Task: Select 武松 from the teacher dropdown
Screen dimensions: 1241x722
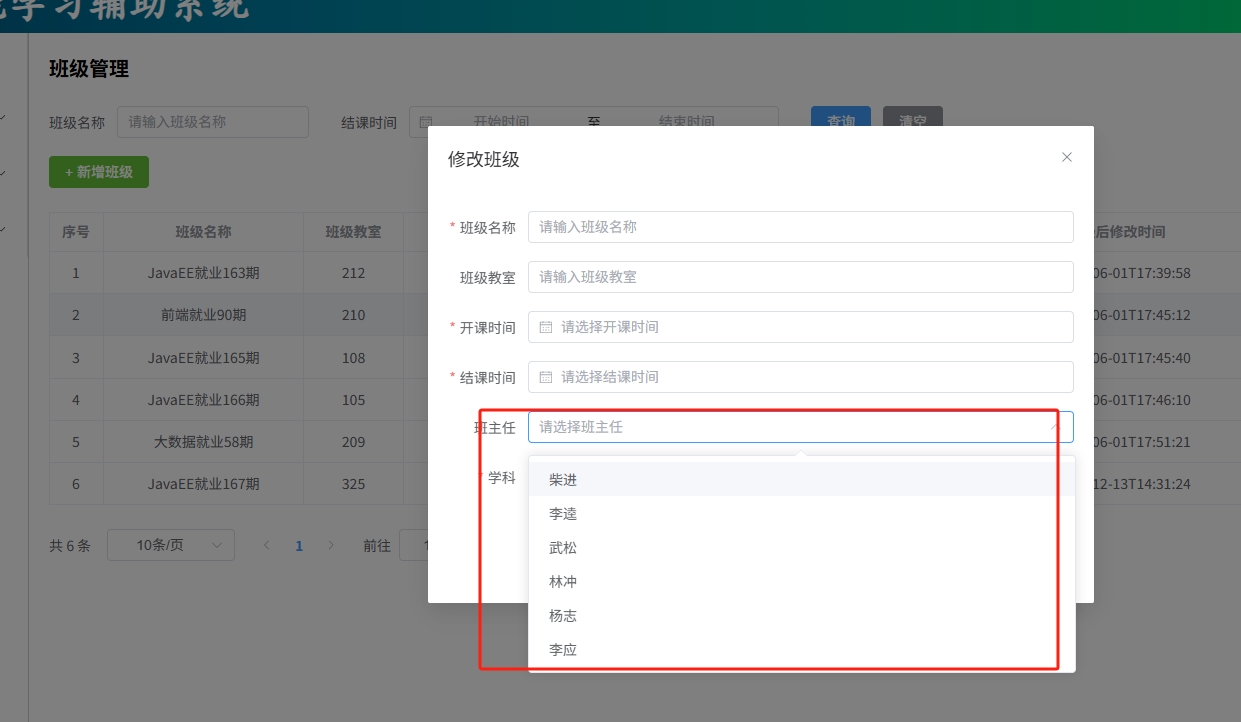Action: coord(562,547)
